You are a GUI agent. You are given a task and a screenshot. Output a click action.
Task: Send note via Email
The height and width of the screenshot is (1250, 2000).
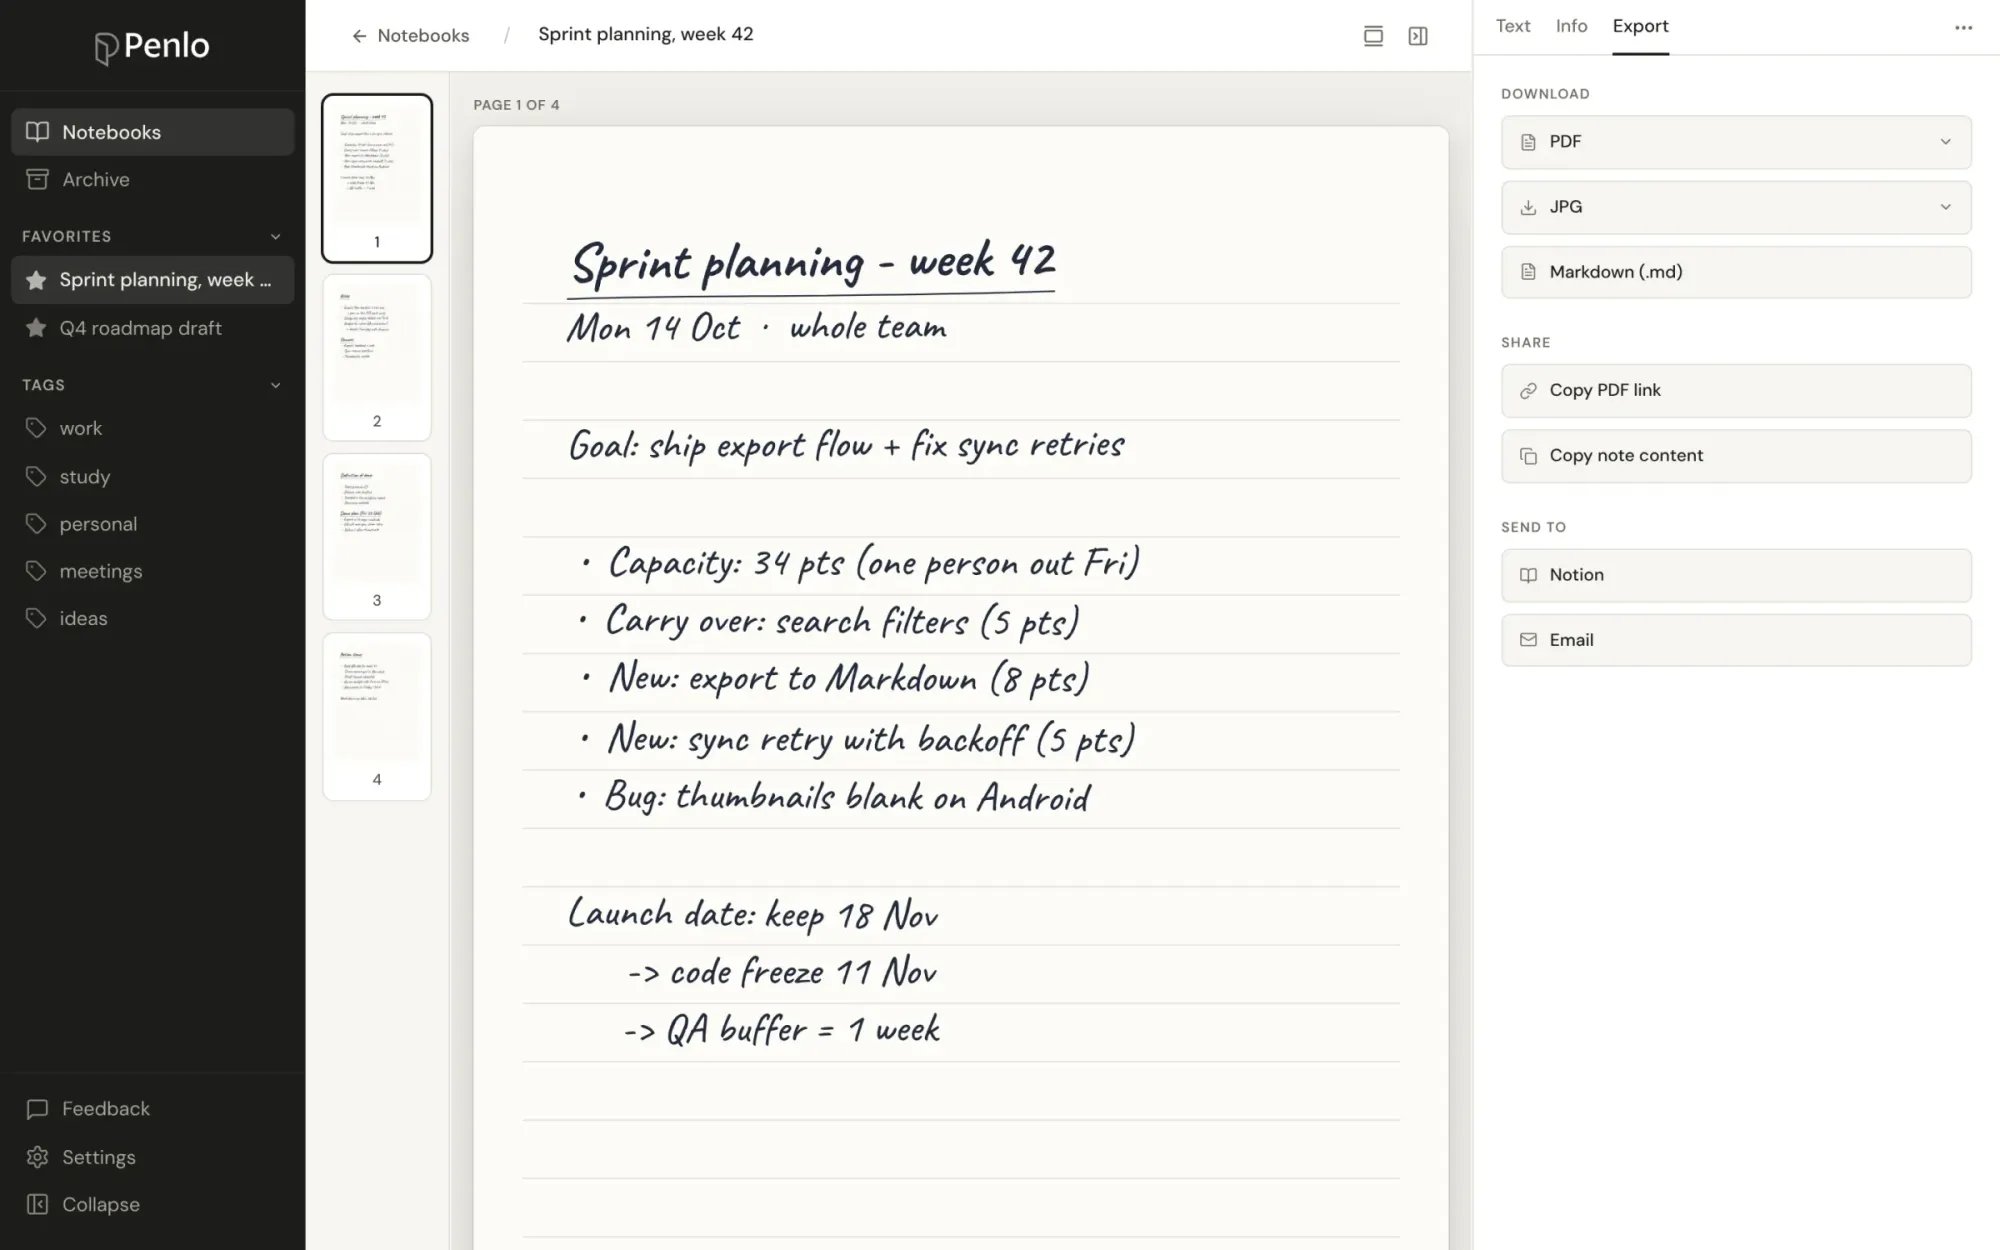pos(1736,640)
